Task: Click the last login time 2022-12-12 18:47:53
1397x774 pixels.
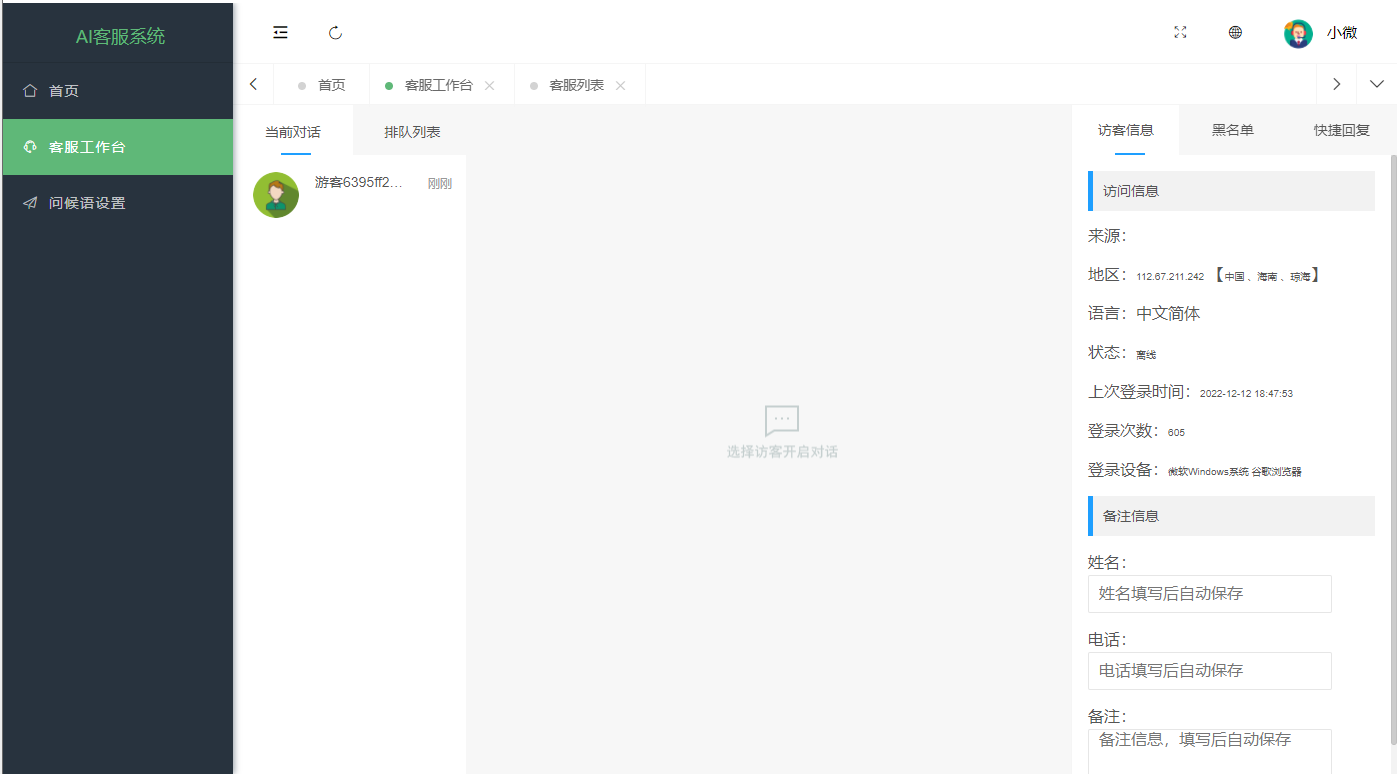Action: point(1246,394)
